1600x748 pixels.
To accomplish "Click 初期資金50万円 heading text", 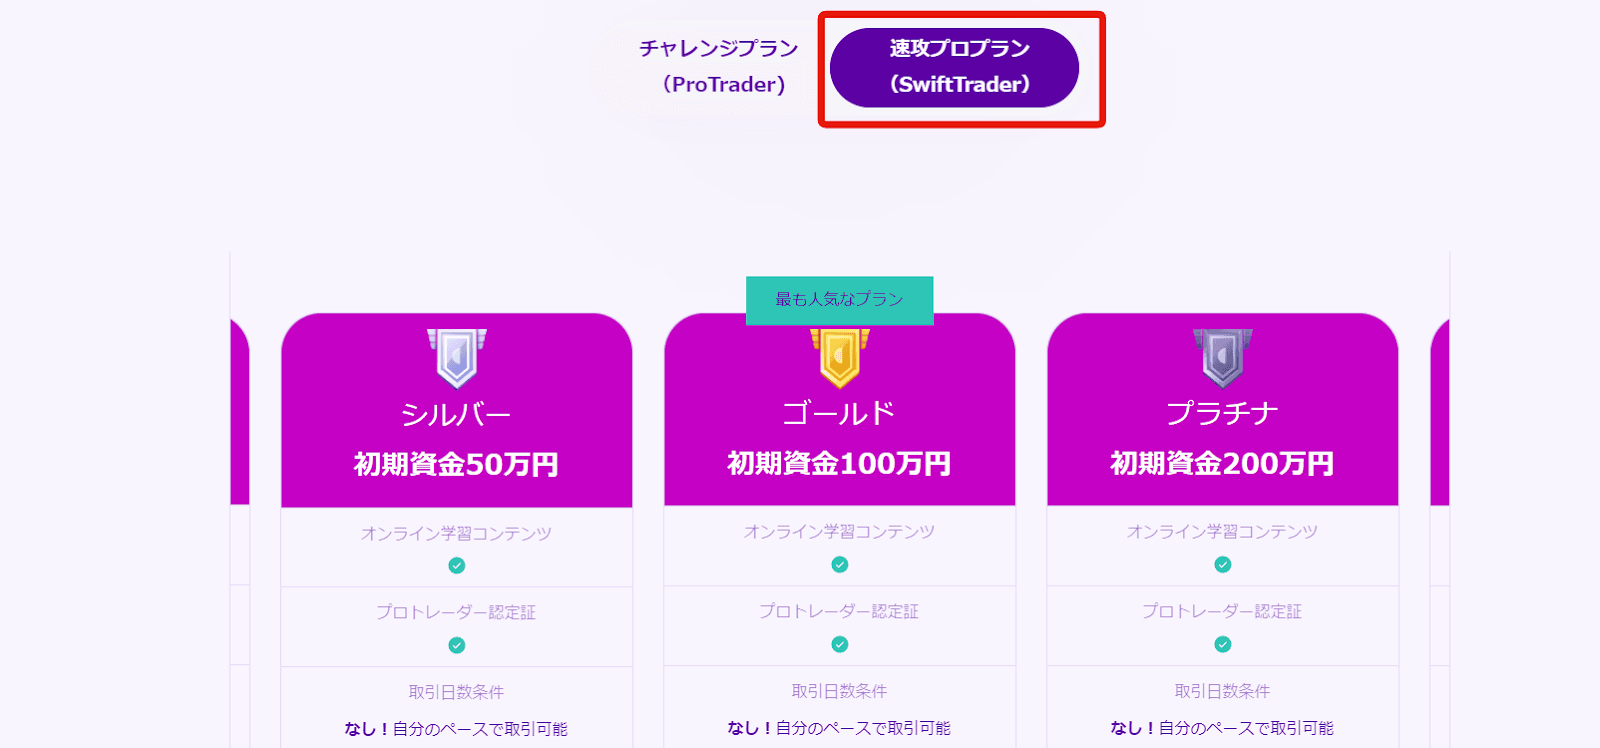I will click(456, 465).
